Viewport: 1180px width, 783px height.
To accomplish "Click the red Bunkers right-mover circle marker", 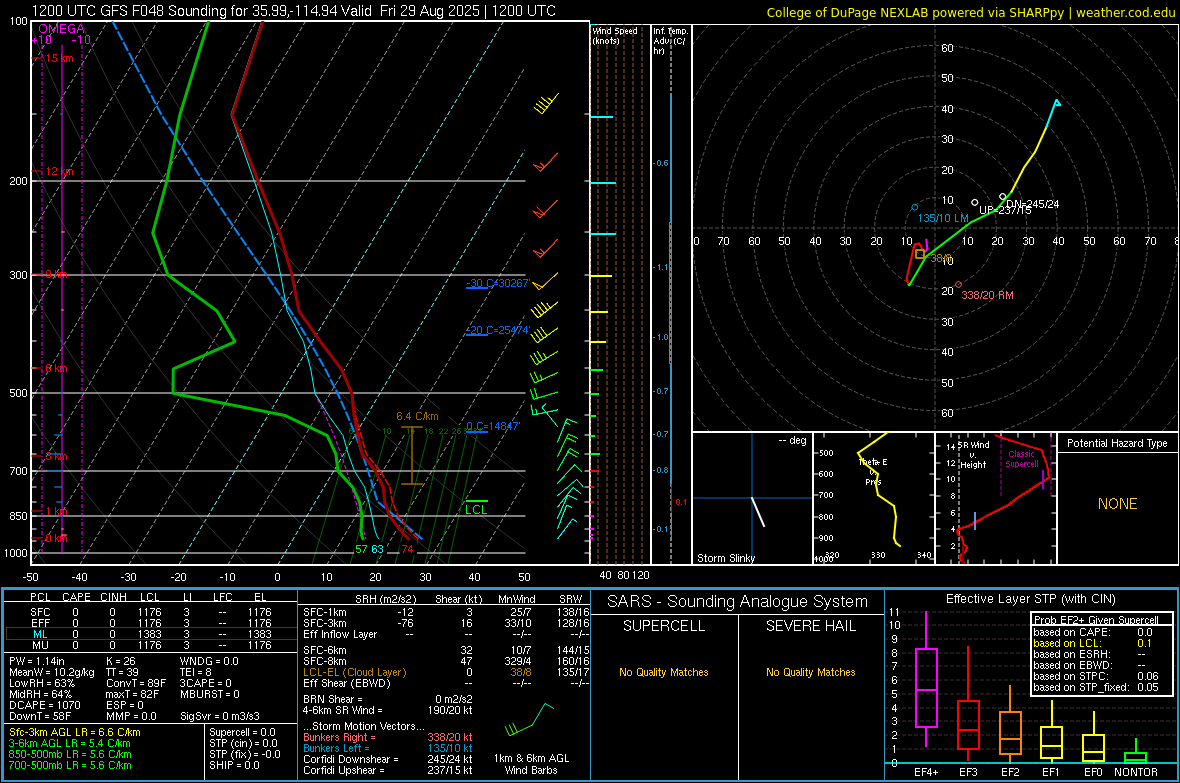I will click(958, 285).
